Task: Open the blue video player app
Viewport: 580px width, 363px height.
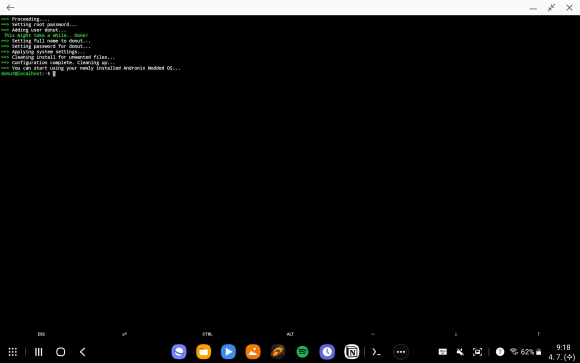Action: pos(228,352)
